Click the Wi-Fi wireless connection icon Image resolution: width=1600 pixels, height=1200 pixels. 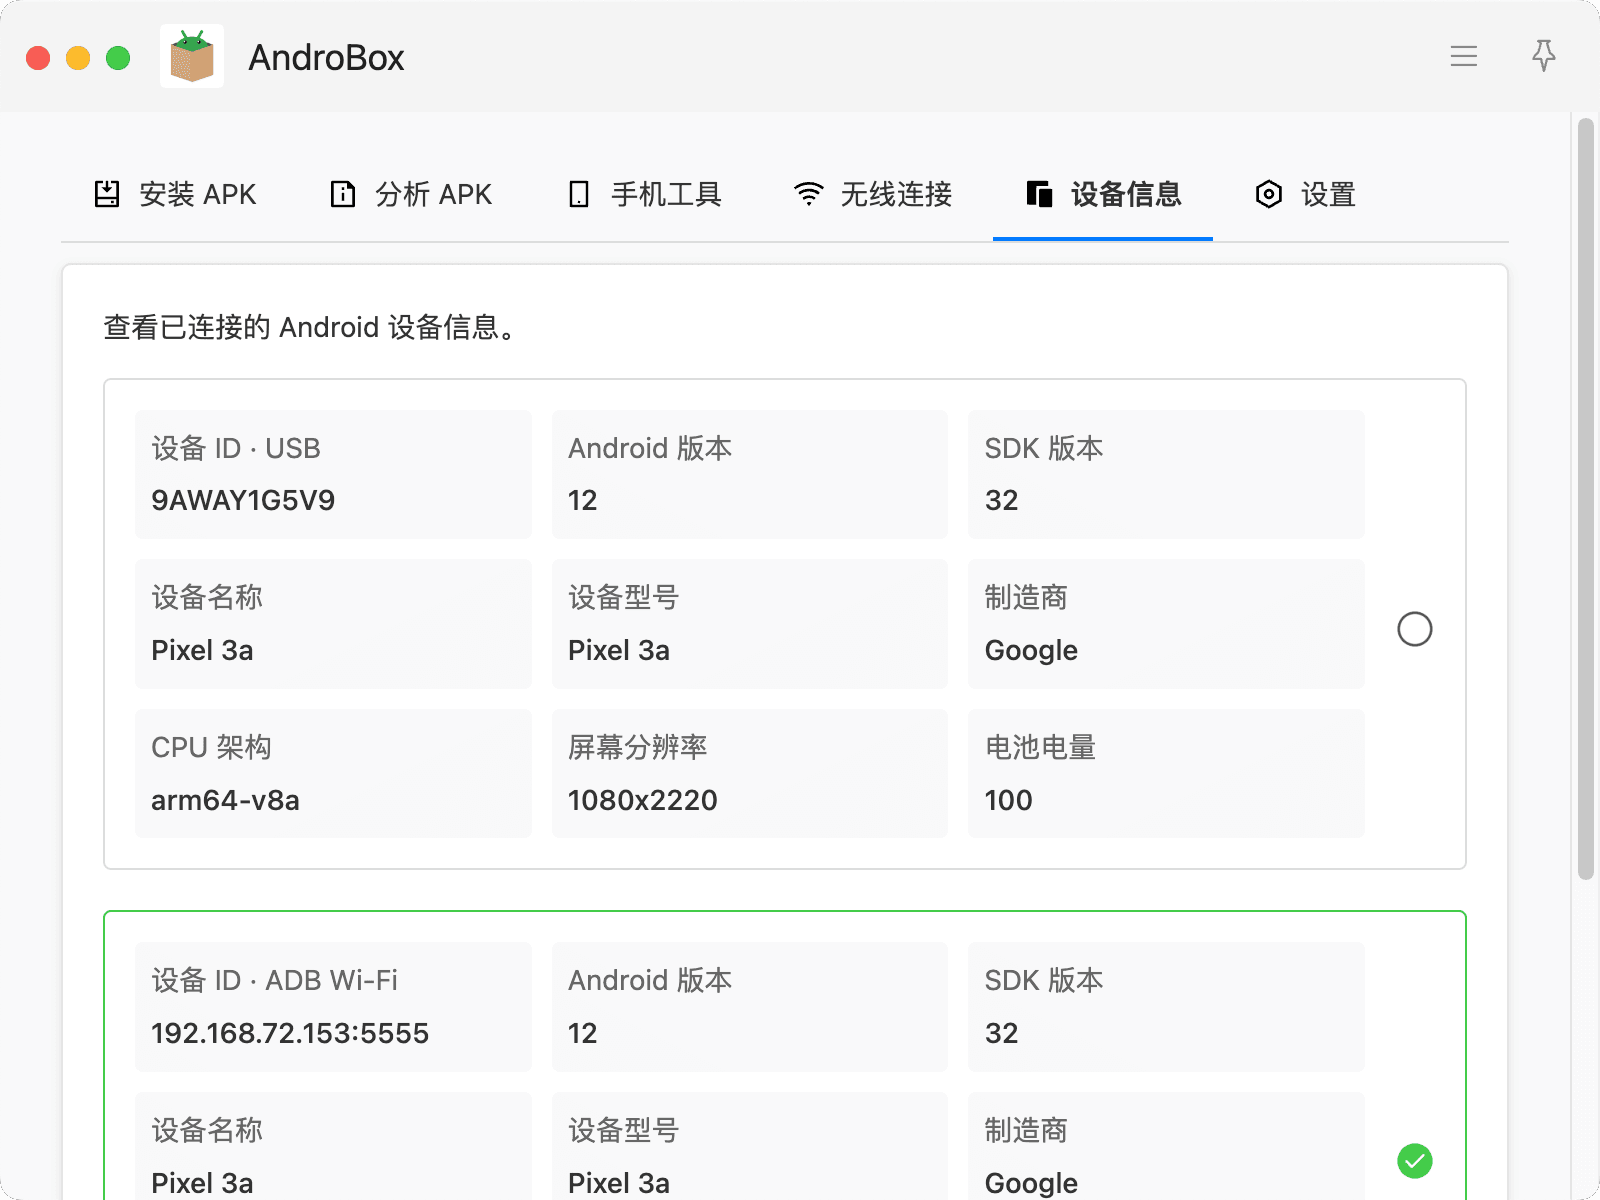pos(808,194)
